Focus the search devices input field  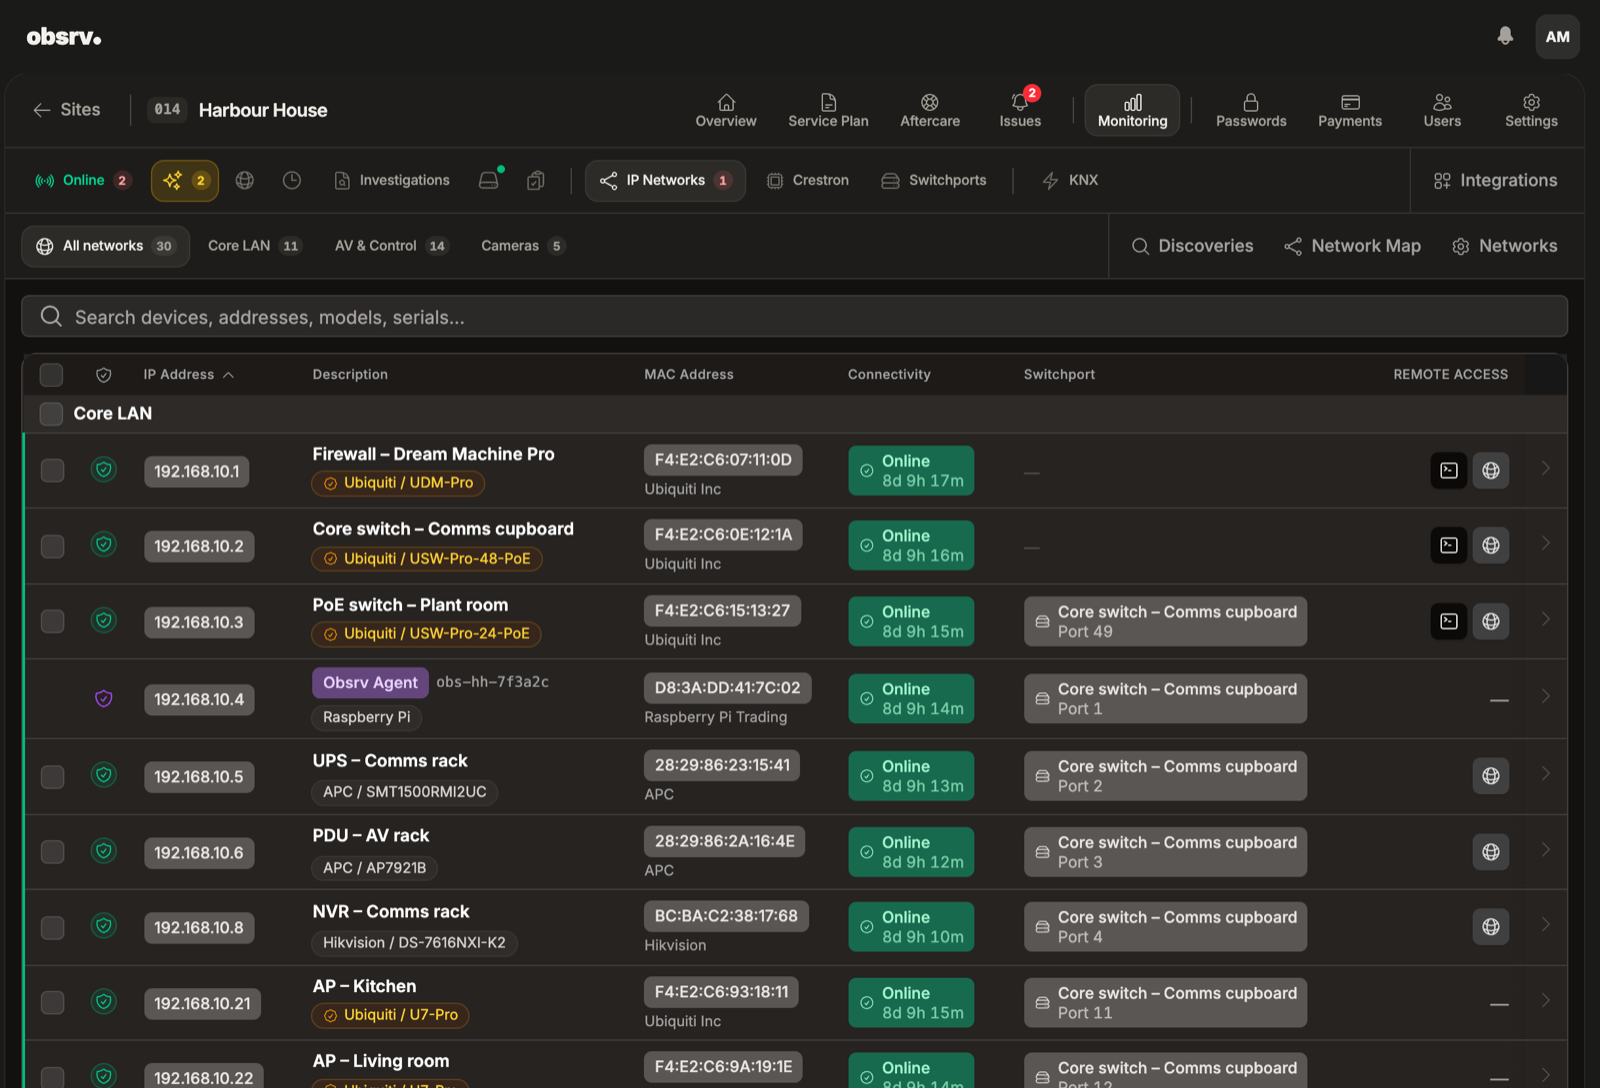794,316
